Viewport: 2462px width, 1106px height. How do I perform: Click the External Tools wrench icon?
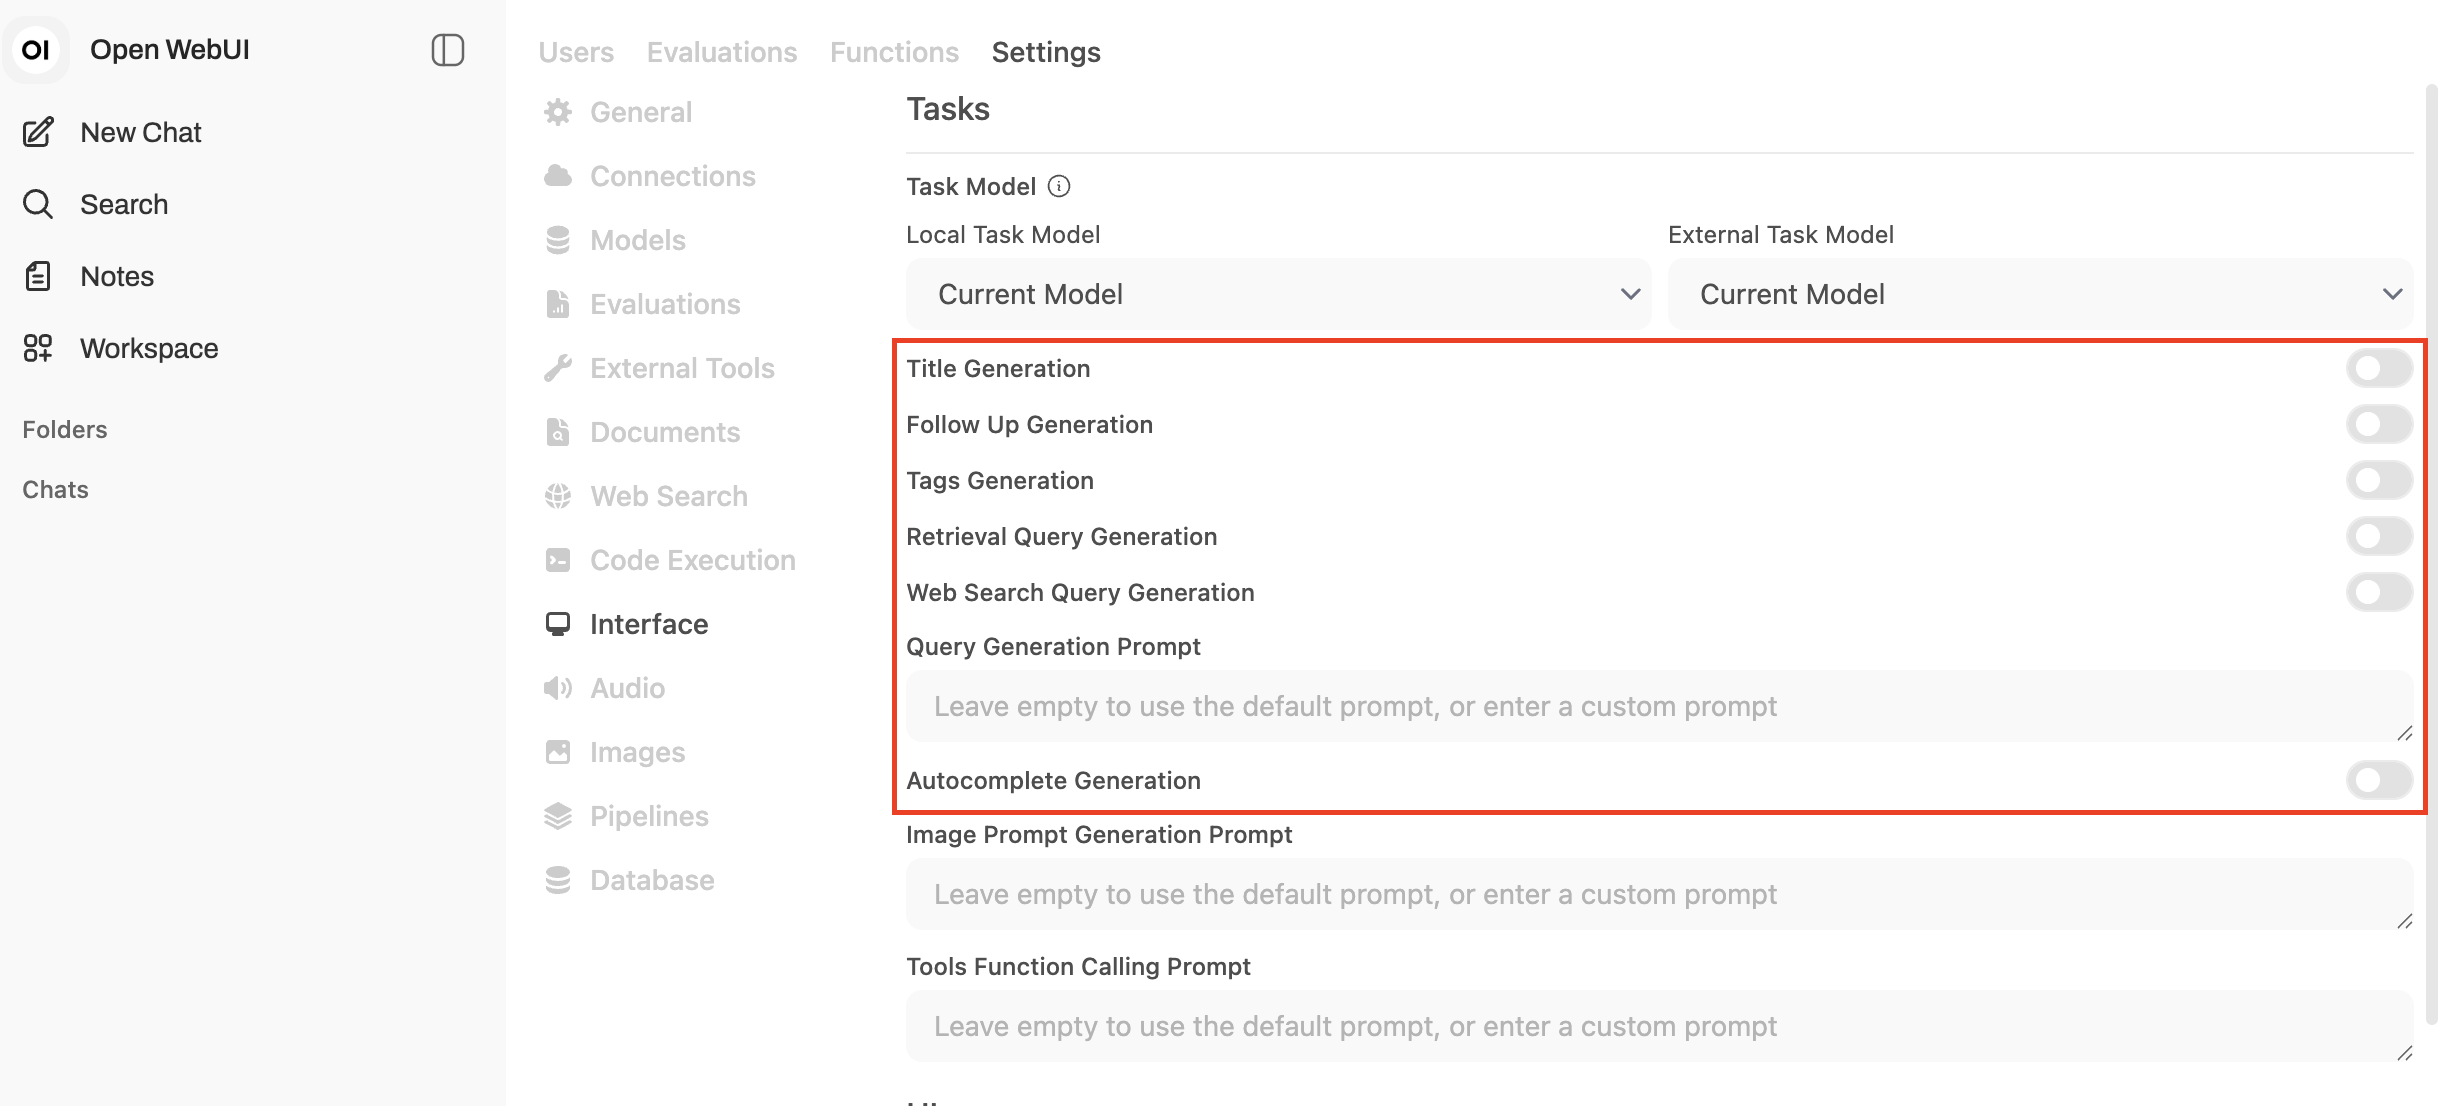click(558, 368)
